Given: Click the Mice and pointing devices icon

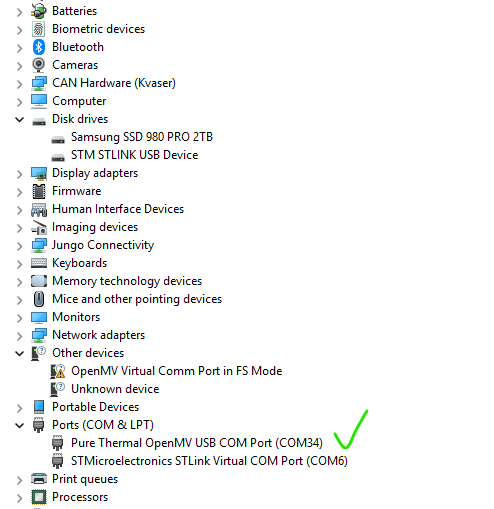Looking at the screenshot, I should [39, 299].
